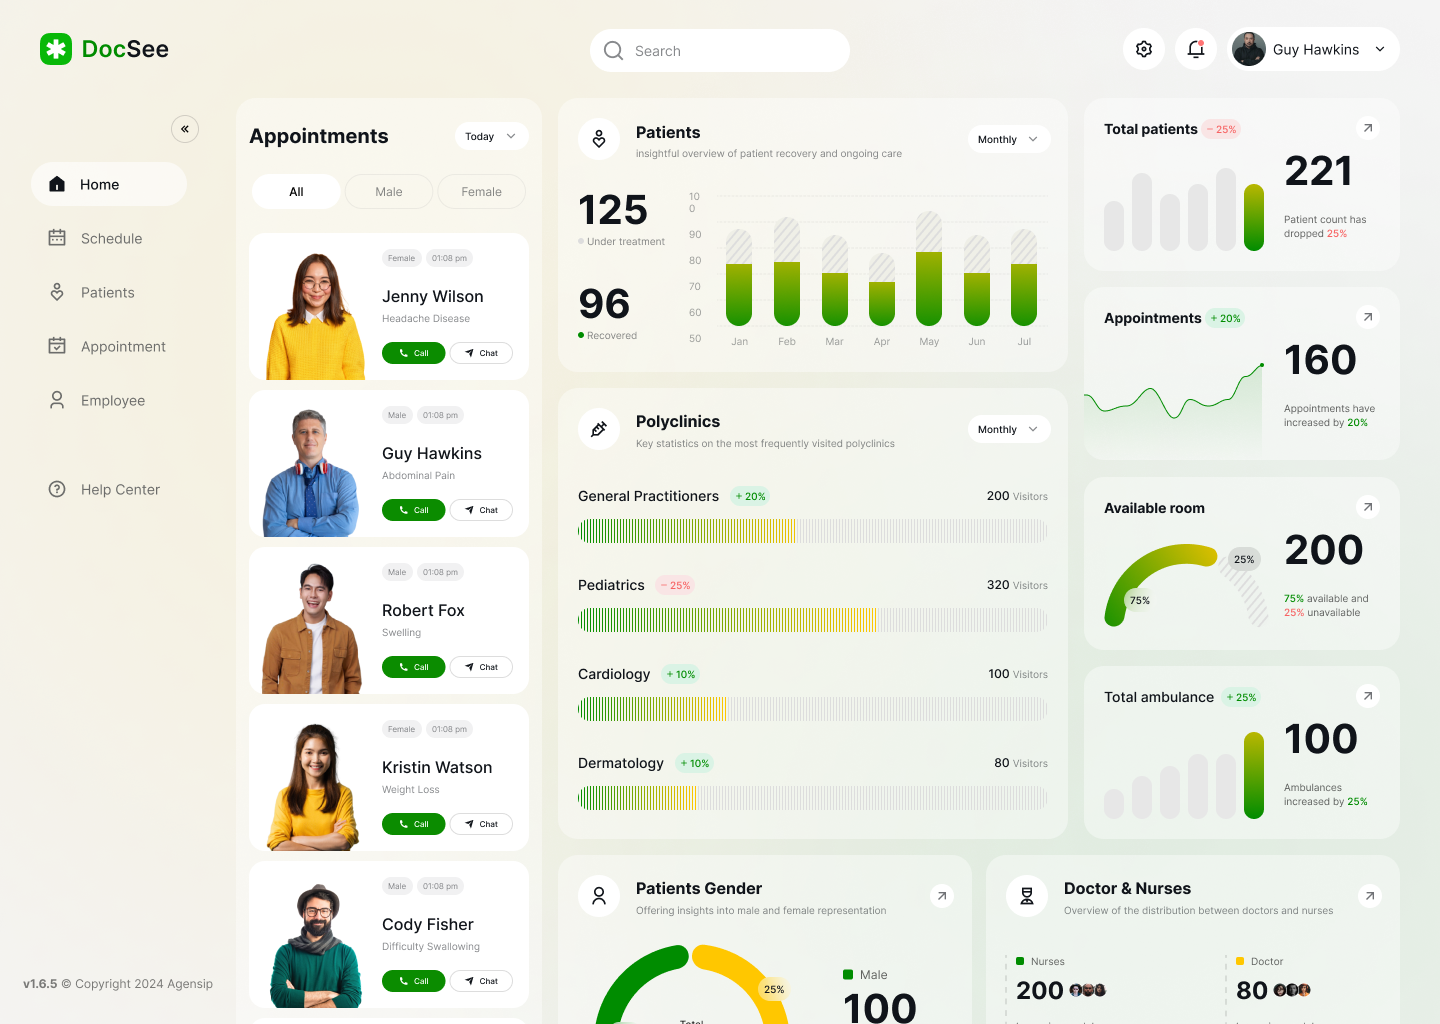The image size is (1440, 1024).
Task: Chat with Jenny Wilson
Action: [x=481, y=353]
